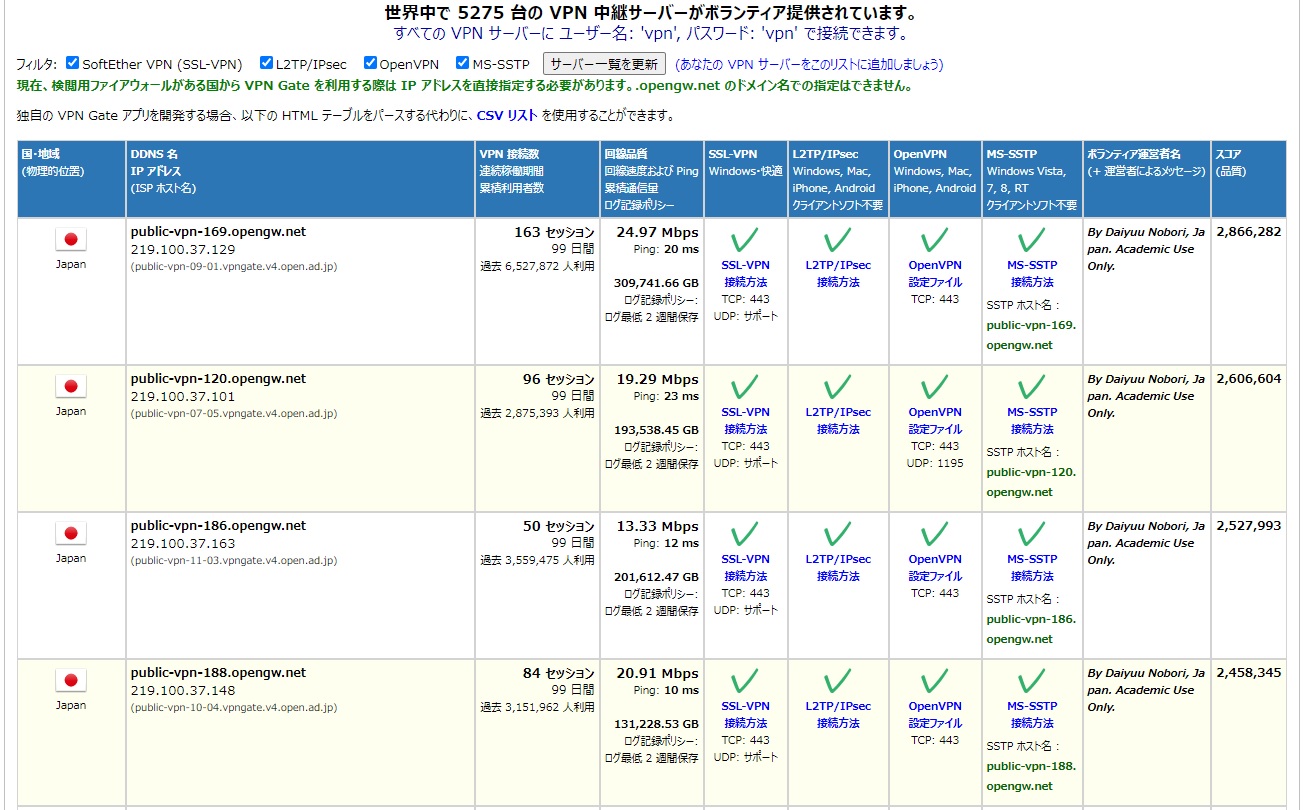Click the Japan flag icon for public-vpn-120
This screenshot has width=1304, height=810.
[70, 386]
